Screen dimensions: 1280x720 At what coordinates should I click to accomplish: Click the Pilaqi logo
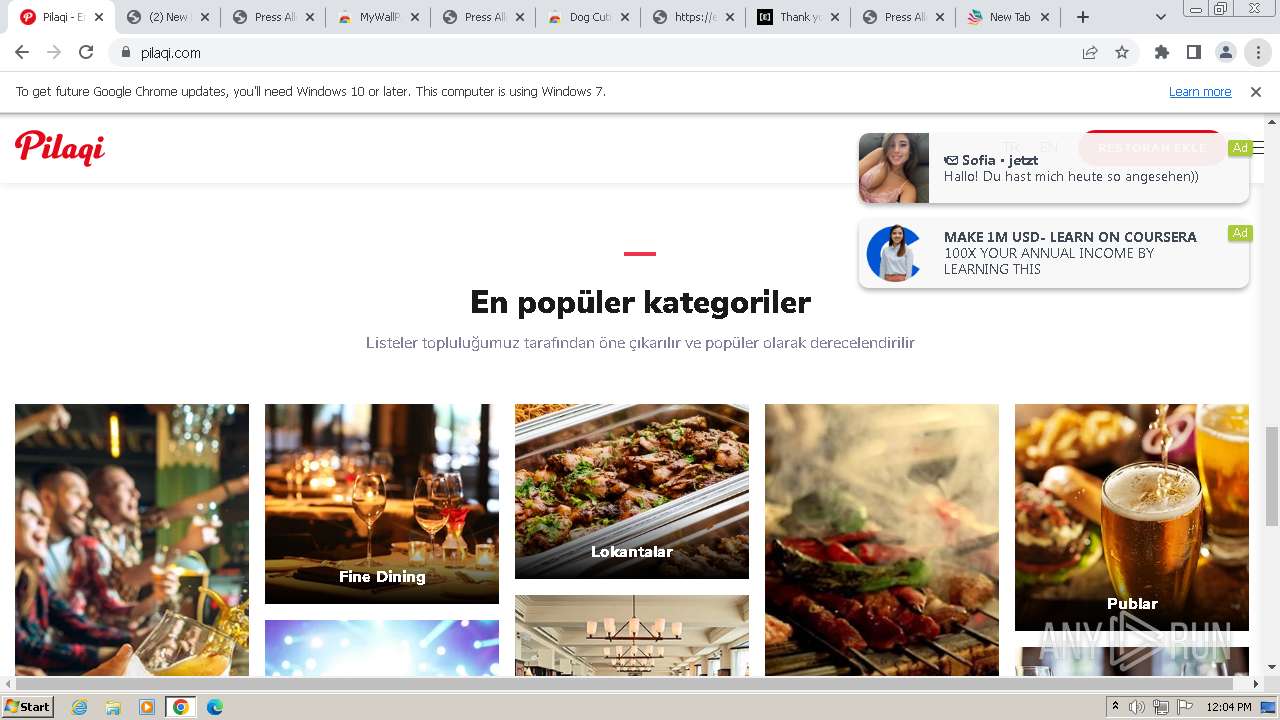tap(60, 148)
